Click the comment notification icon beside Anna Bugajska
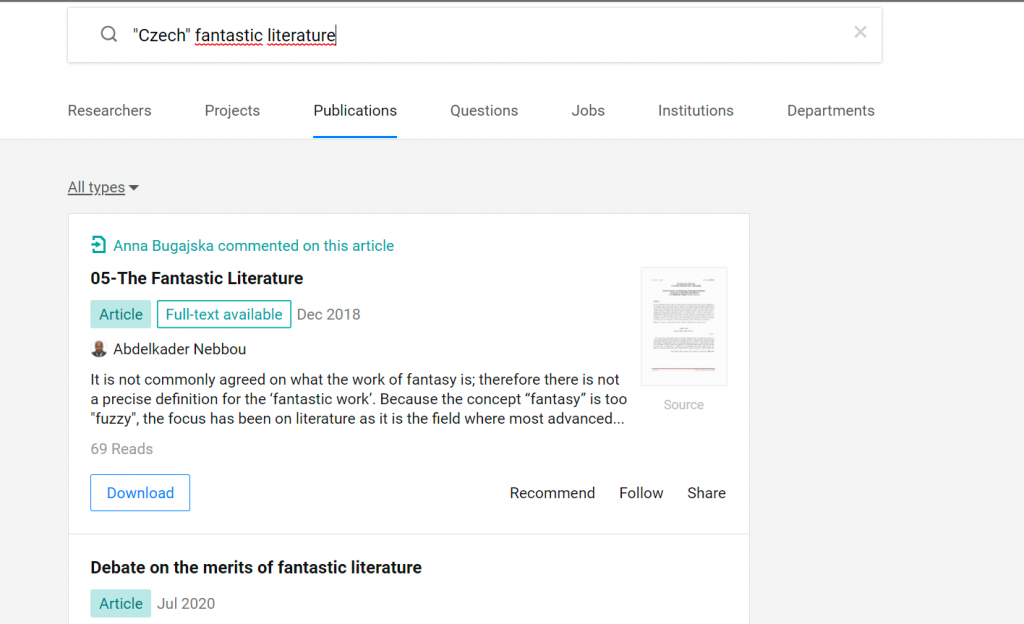 point(98,245)
